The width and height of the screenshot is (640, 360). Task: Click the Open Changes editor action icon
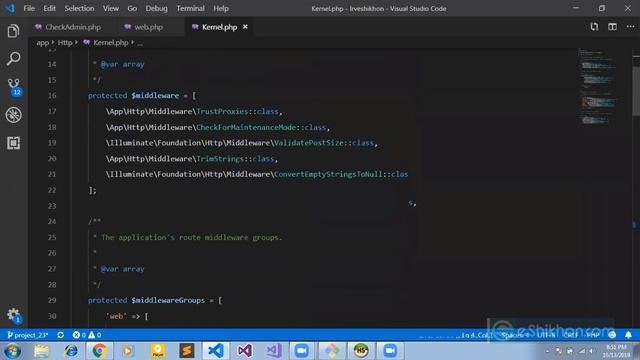pyautogui.click(x=594, y=27)
